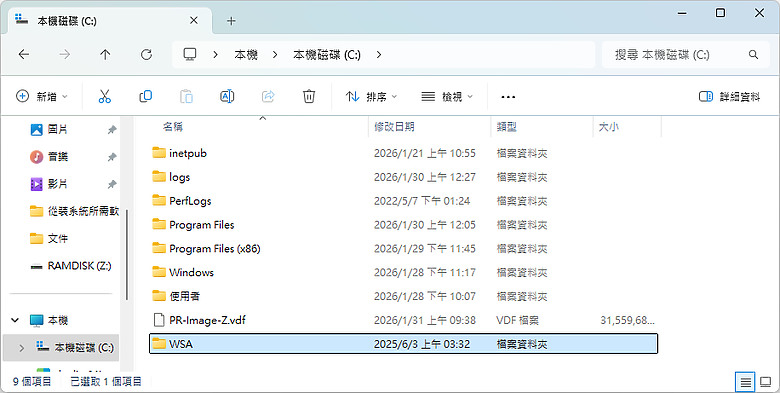This screenshot has width=780, height=393.
Task: Switch to large thumbnails view icon in status bar
Action: click(x=766, y=382)
